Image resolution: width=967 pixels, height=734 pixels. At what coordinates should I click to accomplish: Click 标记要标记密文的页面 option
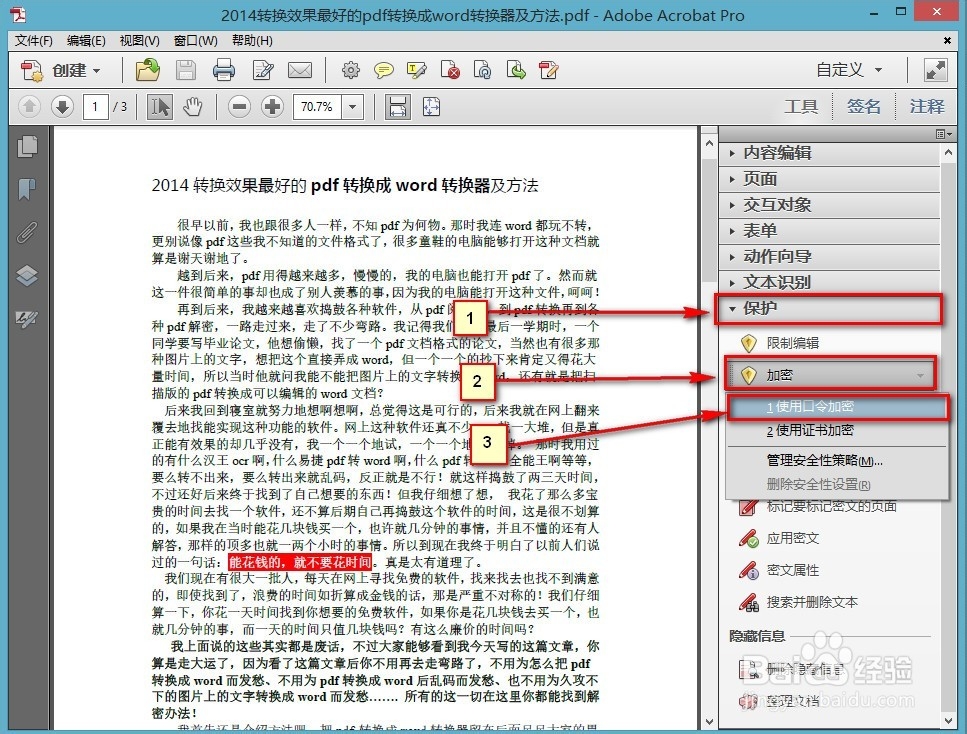coord(818,506)
